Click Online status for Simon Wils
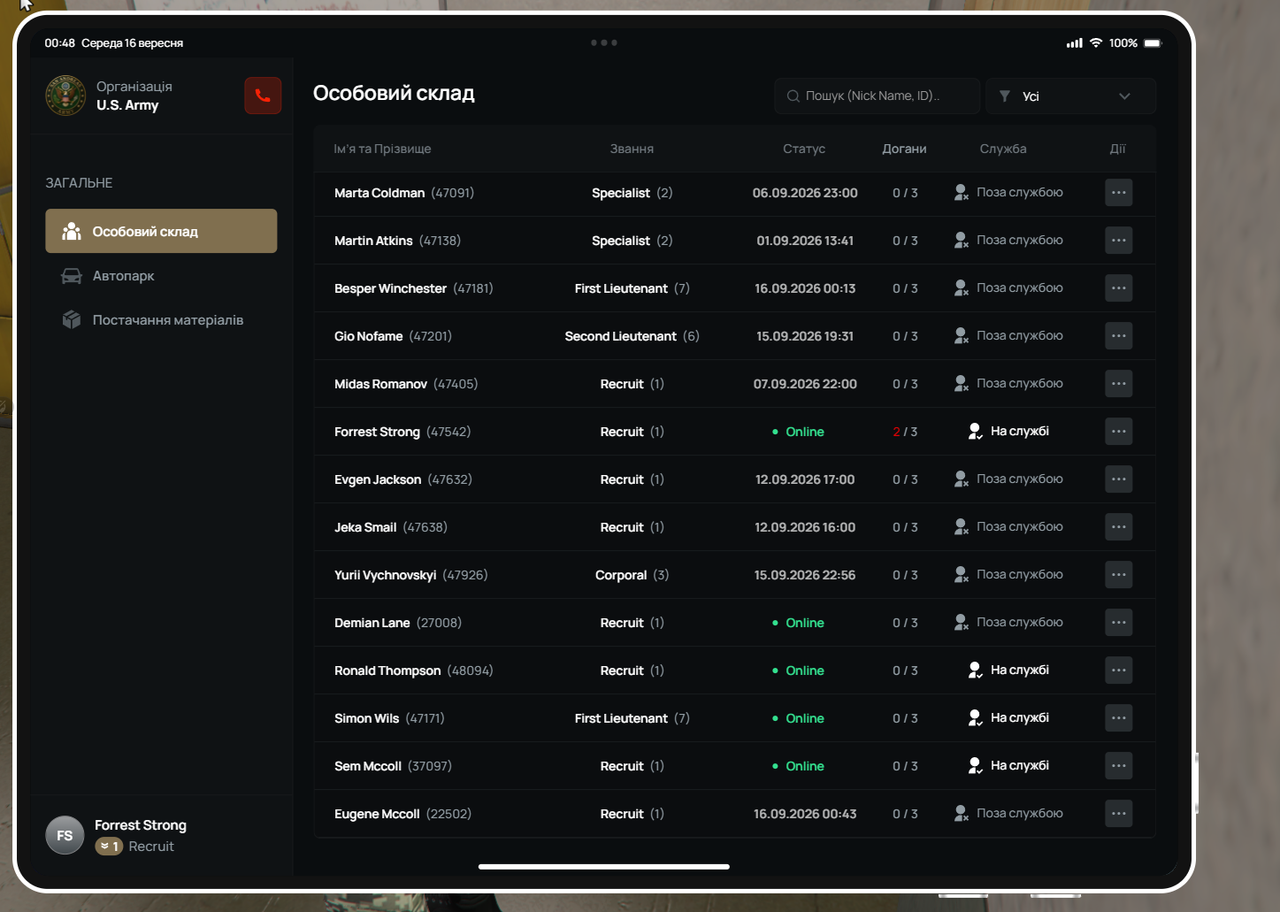Screen dimensions: 1280x912 (x=798, y=718)
